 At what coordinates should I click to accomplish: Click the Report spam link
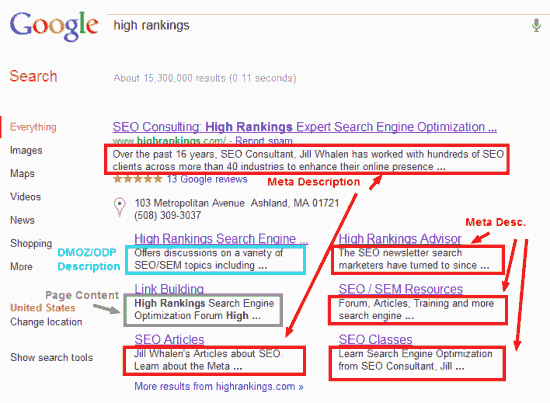[x=264, y=141]
